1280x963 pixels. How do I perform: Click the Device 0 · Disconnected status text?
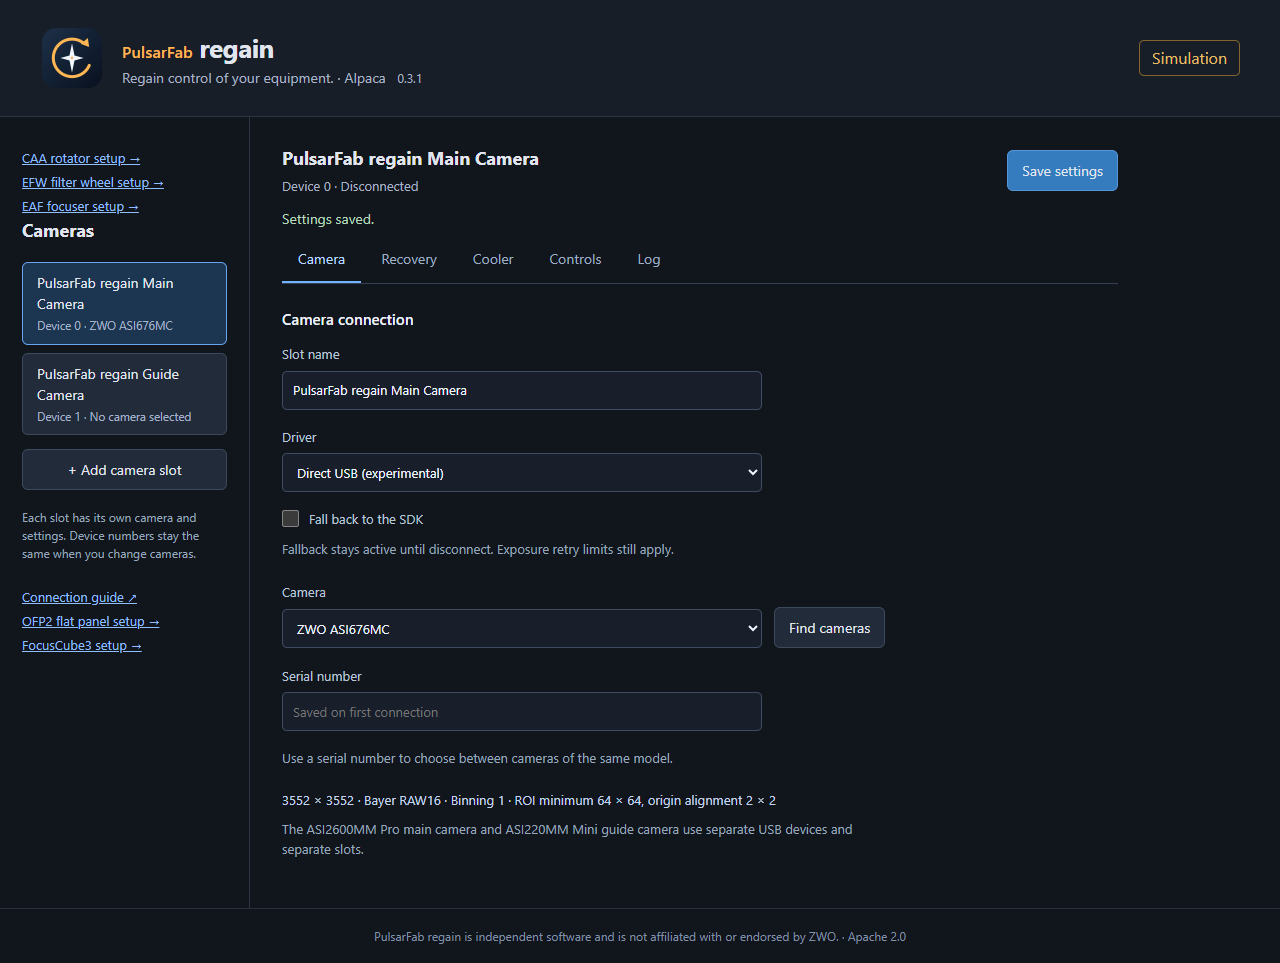coord(350,186)
